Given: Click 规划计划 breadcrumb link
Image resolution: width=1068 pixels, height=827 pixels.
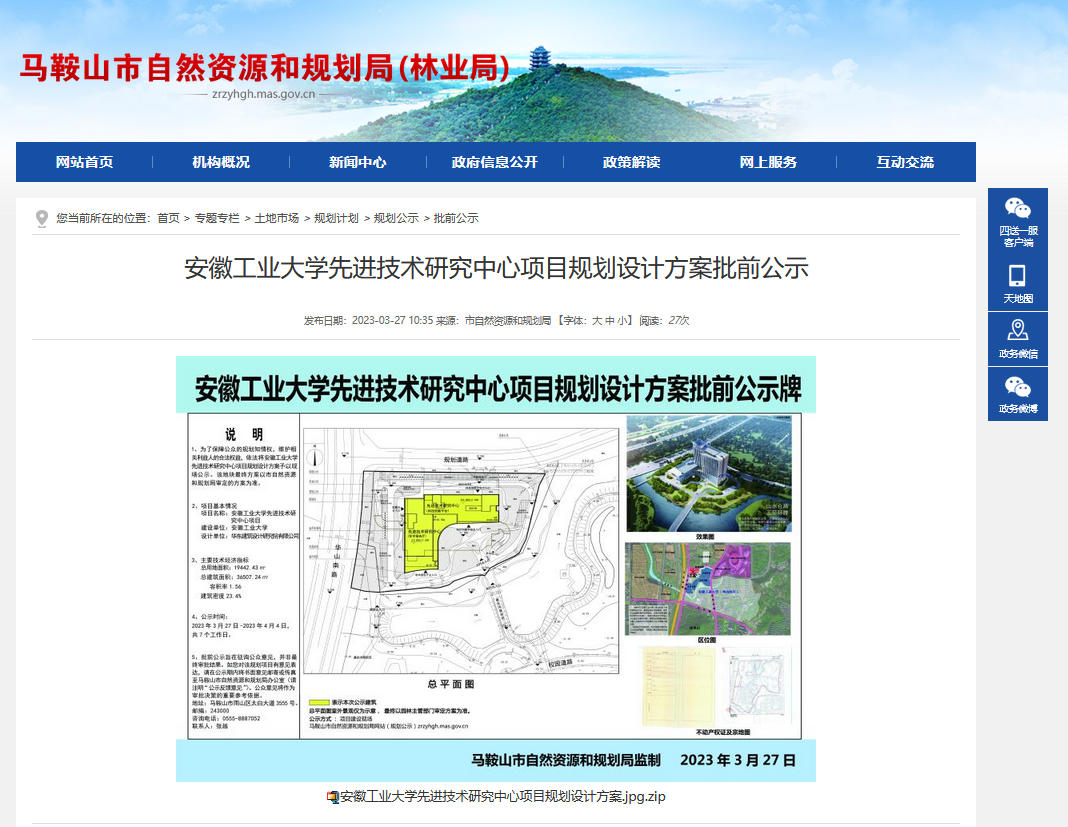Looking at the screenshot, I should pos(336,218).
